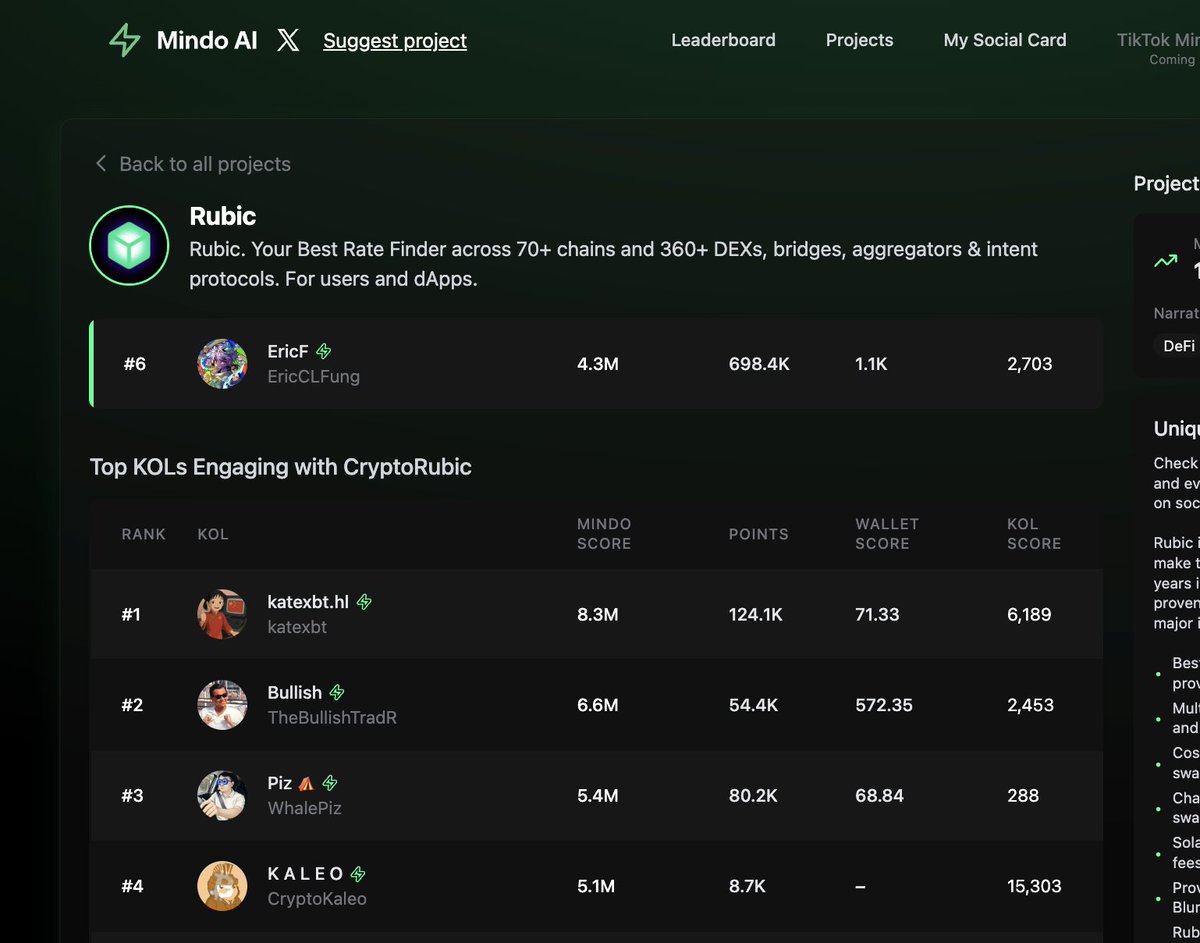This screenshot has height=943, width=1200.
Task: Click the verified badge next to katexbt.hl
Action: [x=365, y=602]
